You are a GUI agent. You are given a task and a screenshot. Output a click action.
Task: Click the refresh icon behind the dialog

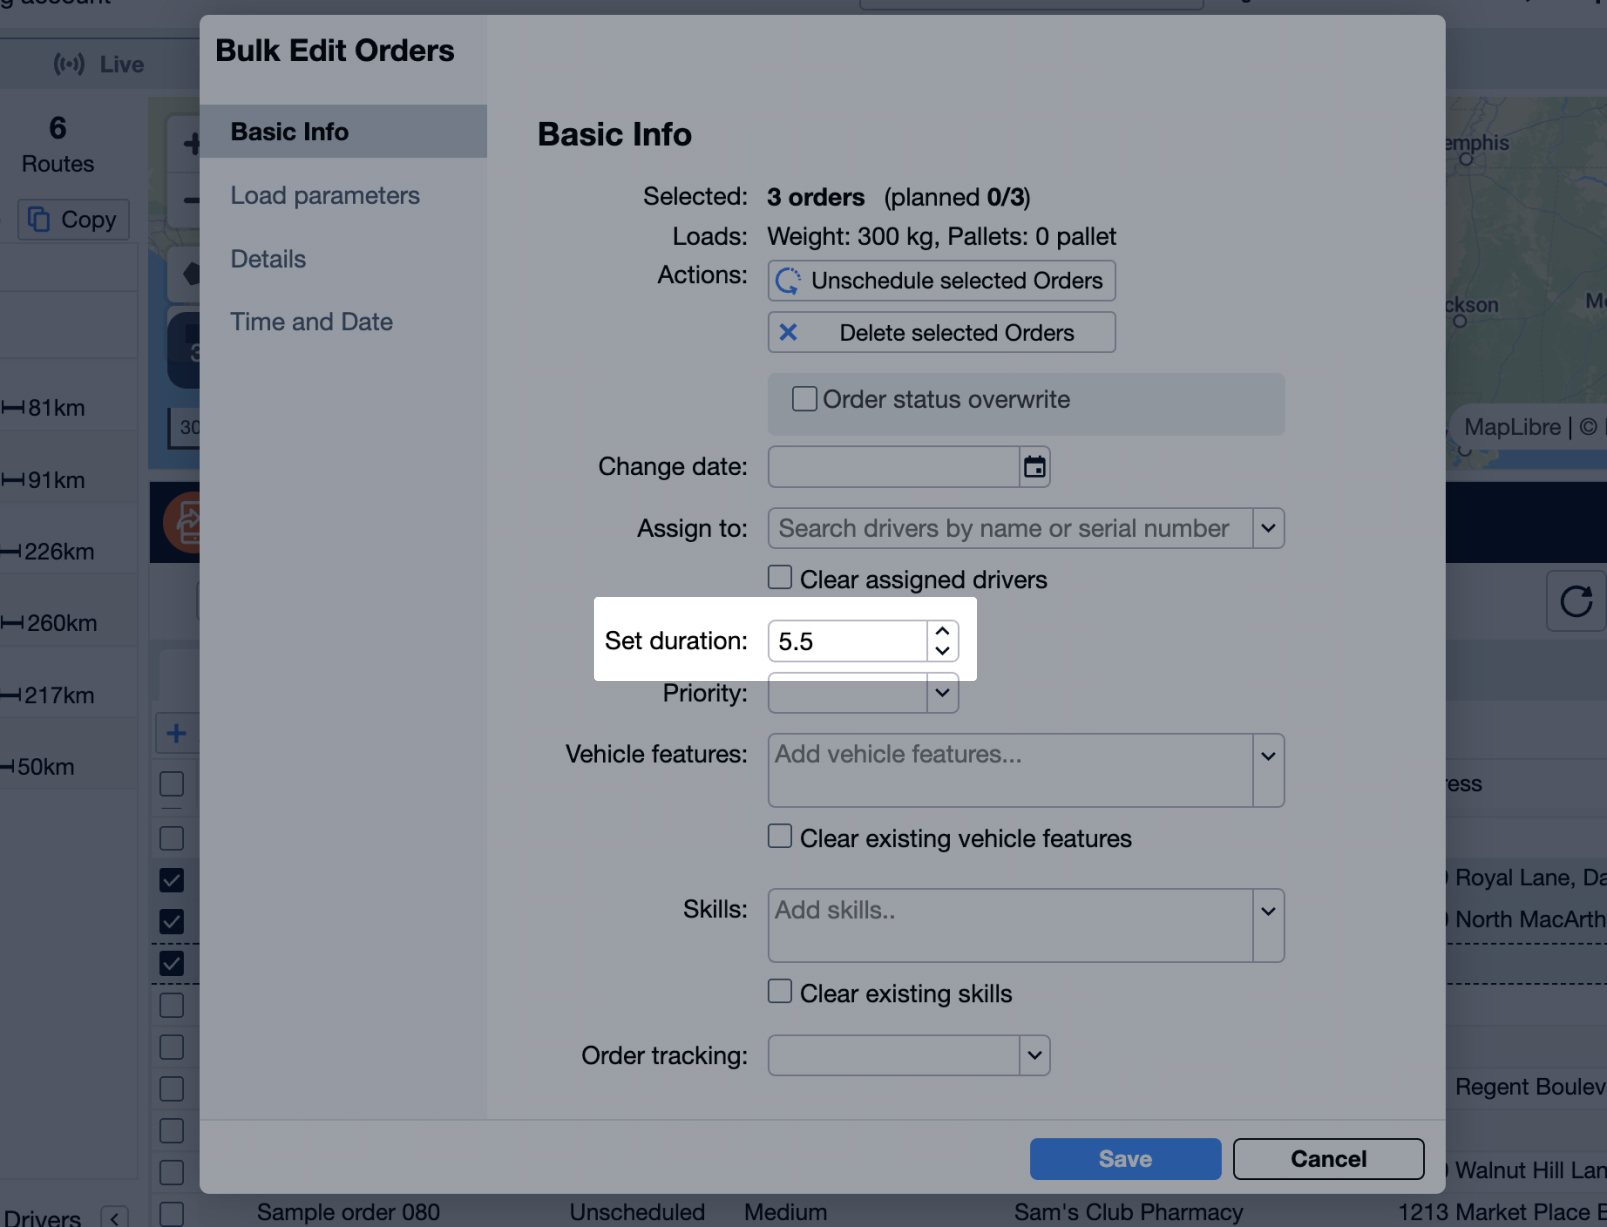coord(1575,601)
